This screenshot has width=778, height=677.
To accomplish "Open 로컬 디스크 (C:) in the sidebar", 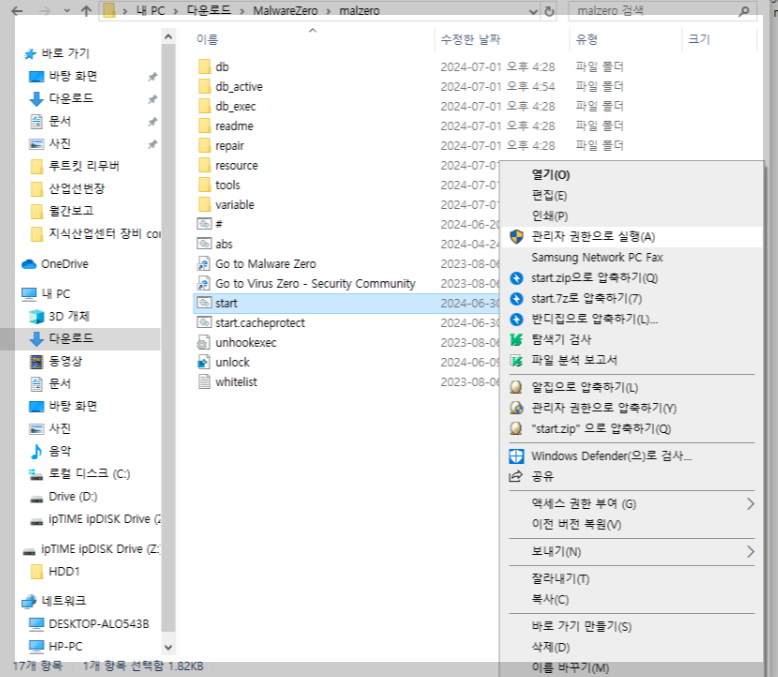I will [89, 474].
